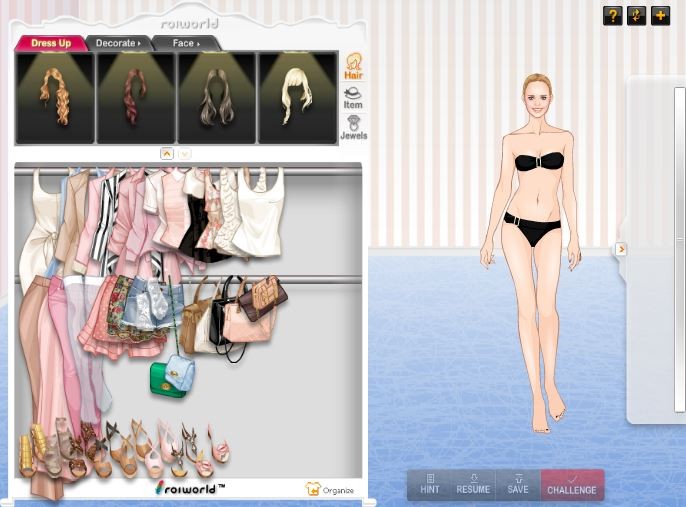Open the Item accessories category
686x507 pixels.
[353, 97]
